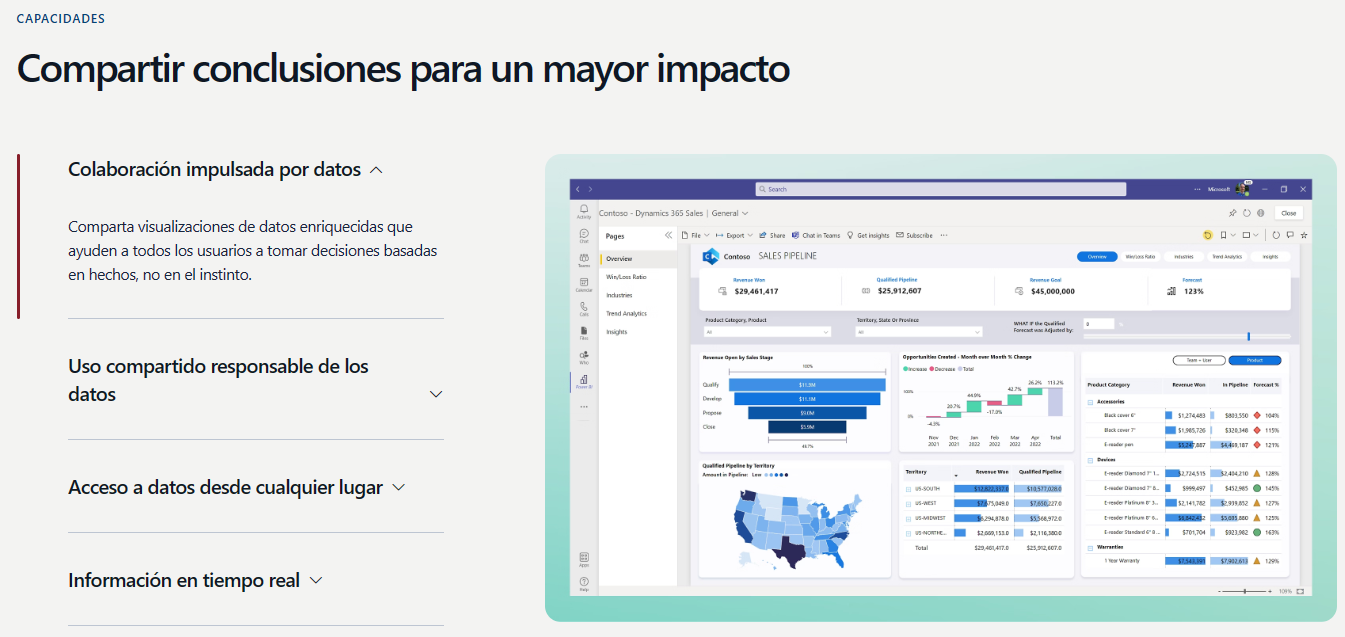
Task: Click the yellow reset undo icon
Action: 1207,235
